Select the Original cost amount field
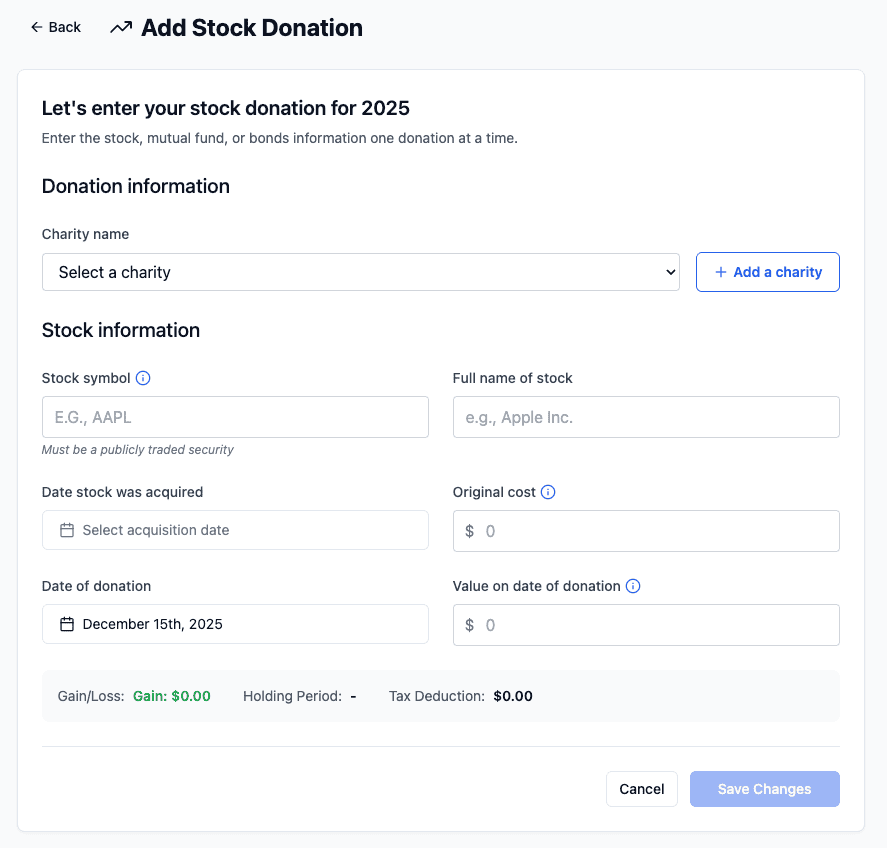Image resolution: width=887 pixels, height=848 pixels. (x=656, y=531)
